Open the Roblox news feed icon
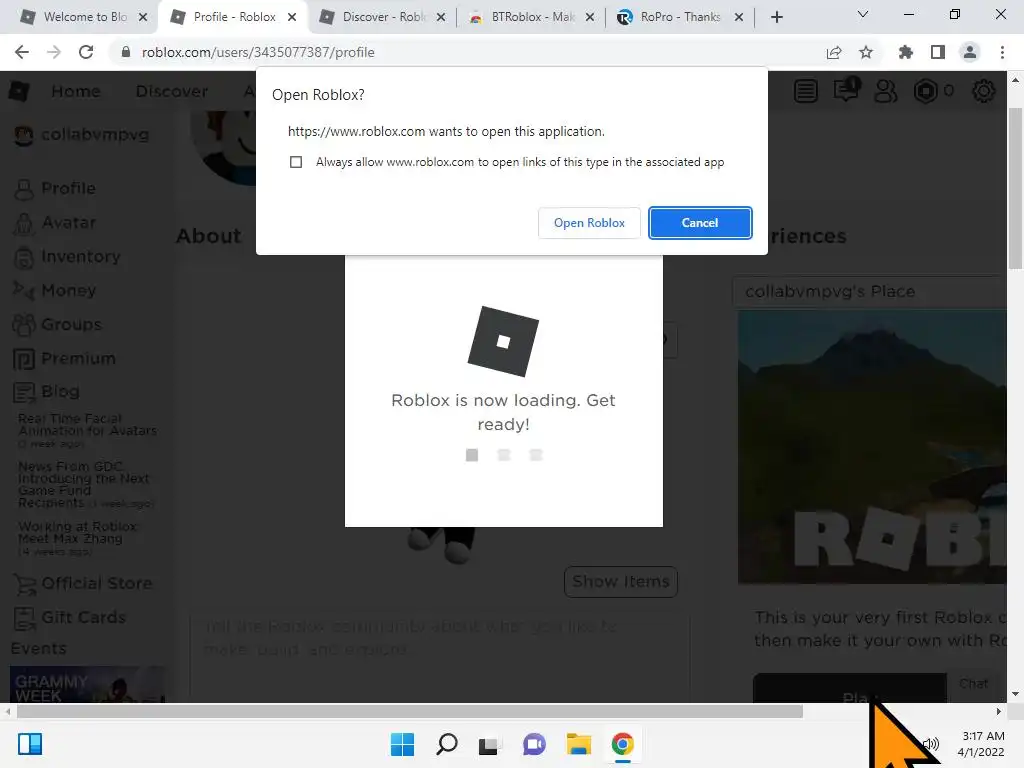Screen dimensions: 1024x768 click(x=806, y=91)
